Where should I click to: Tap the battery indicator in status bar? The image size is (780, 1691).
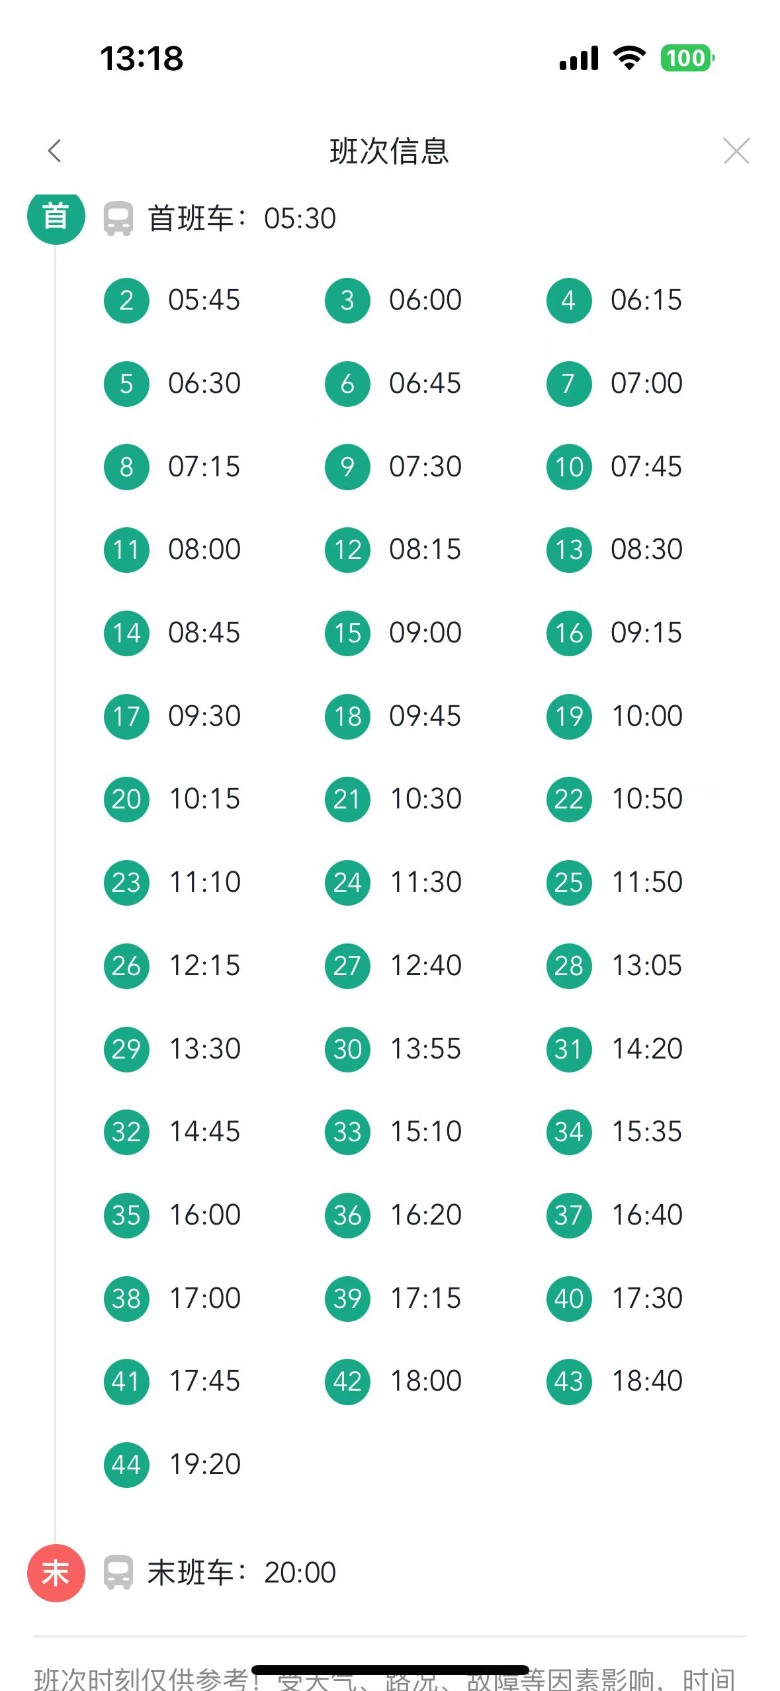[x=686, y=58]
